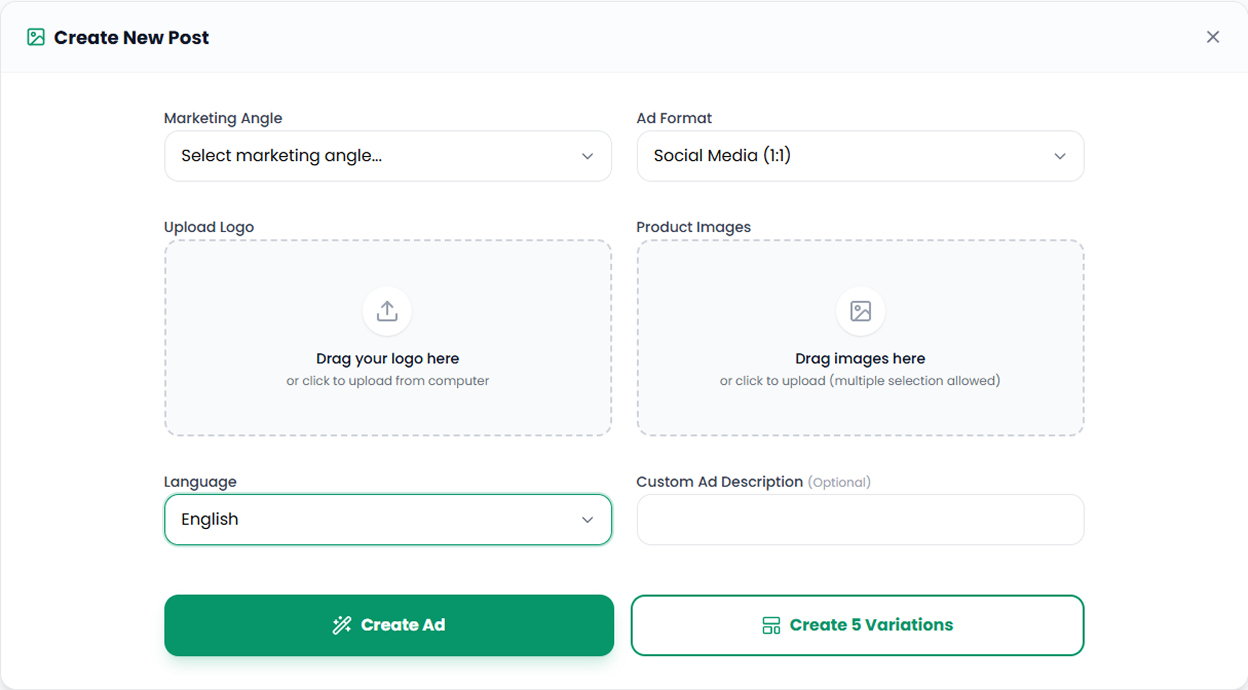The height and width of the screenshot is (690, 1248).
Task: Click the chevron on the Marketing Angle dropdown
Action: 589,156
